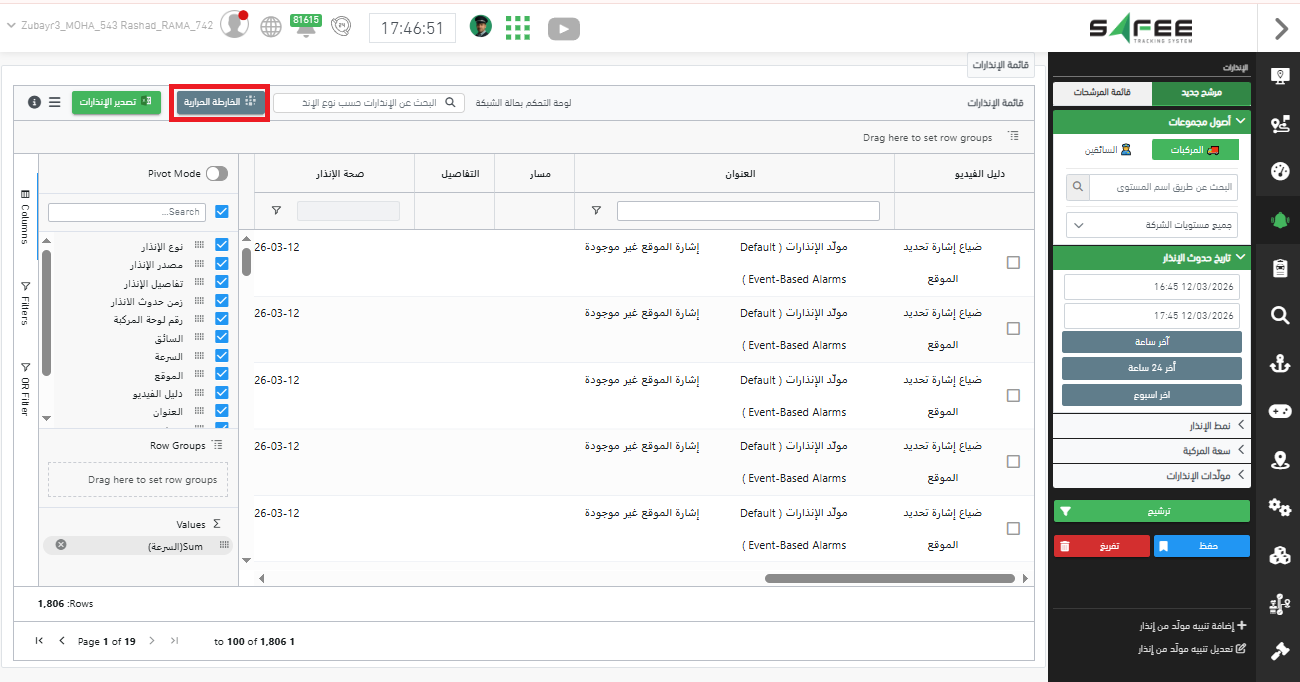
Task: Select the first alarm row checkbox
Action: [1013, 262]
